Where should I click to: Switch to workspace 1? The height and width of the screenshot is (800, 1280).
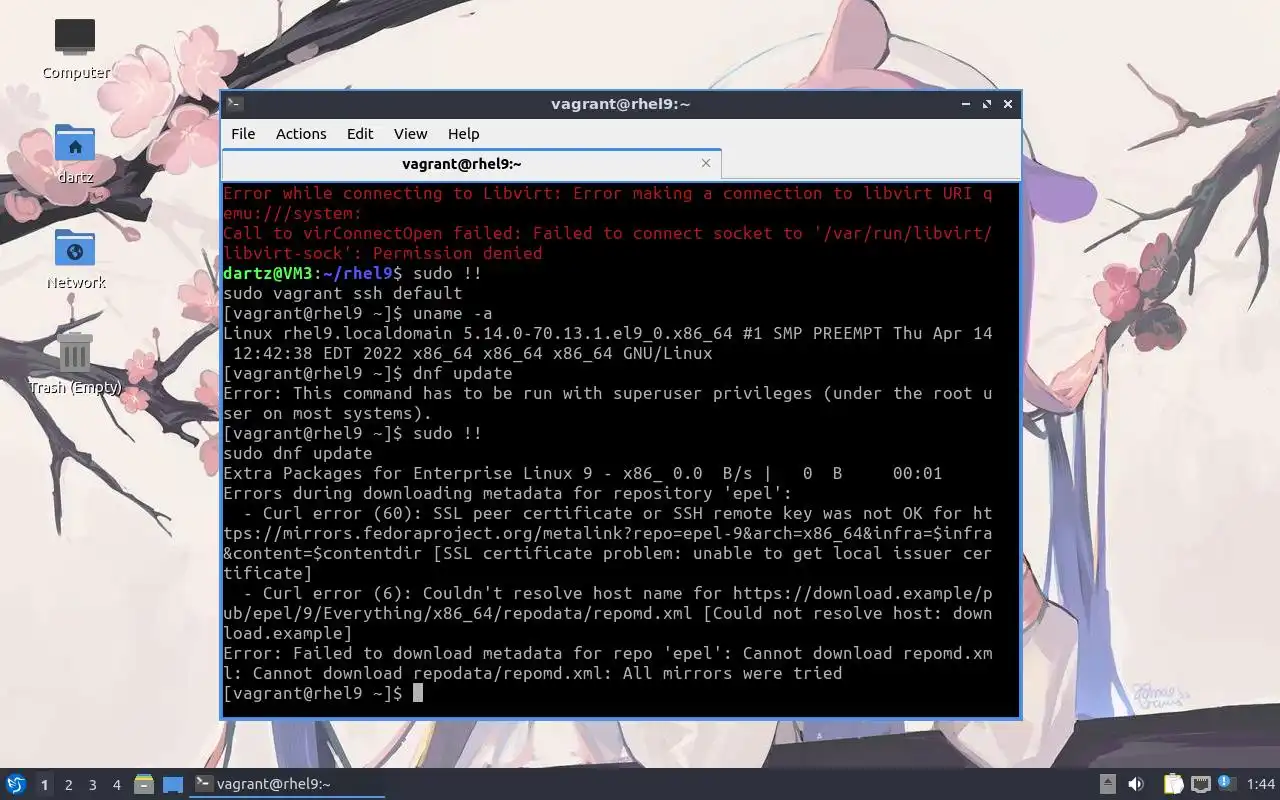click(x=44, y=785)
